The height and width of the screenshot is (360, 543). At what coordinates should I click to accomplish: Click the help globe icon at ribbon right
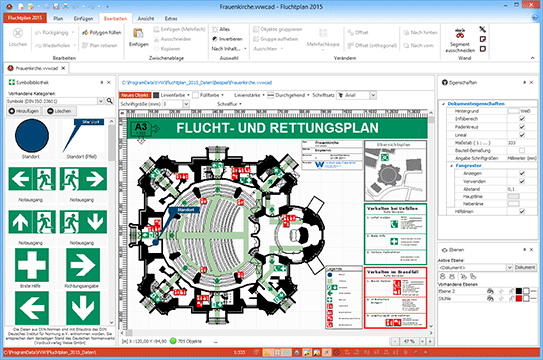click(535, 18)
